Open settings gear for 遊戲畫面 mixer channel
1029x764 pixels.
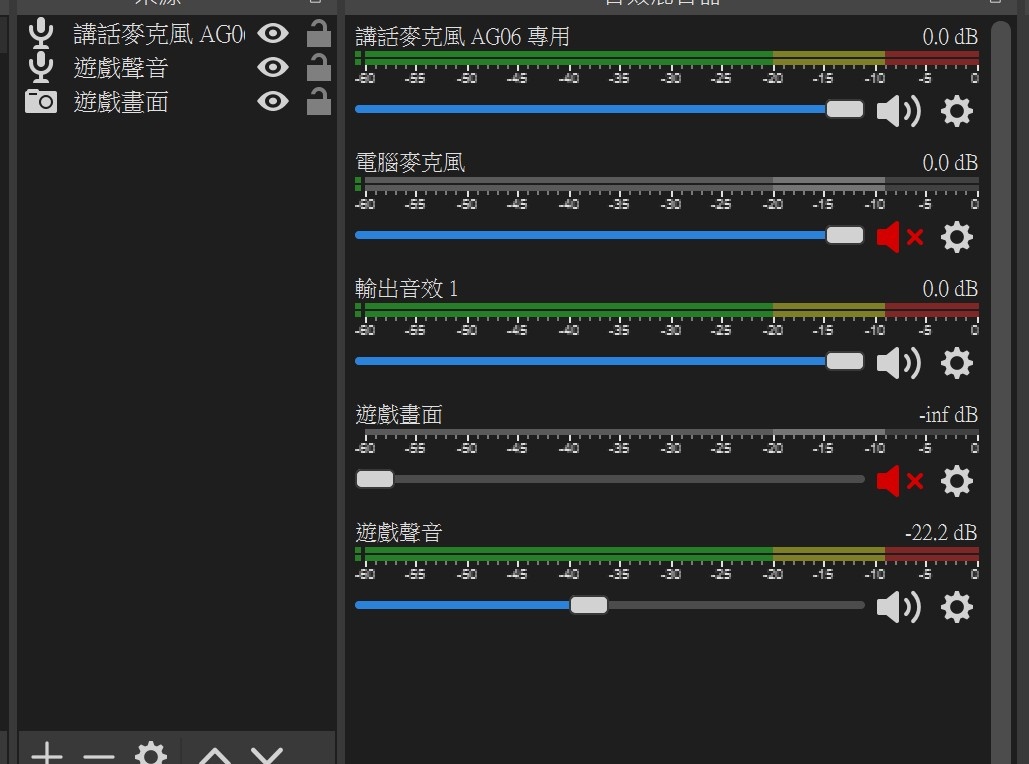(x=956, y=481)
